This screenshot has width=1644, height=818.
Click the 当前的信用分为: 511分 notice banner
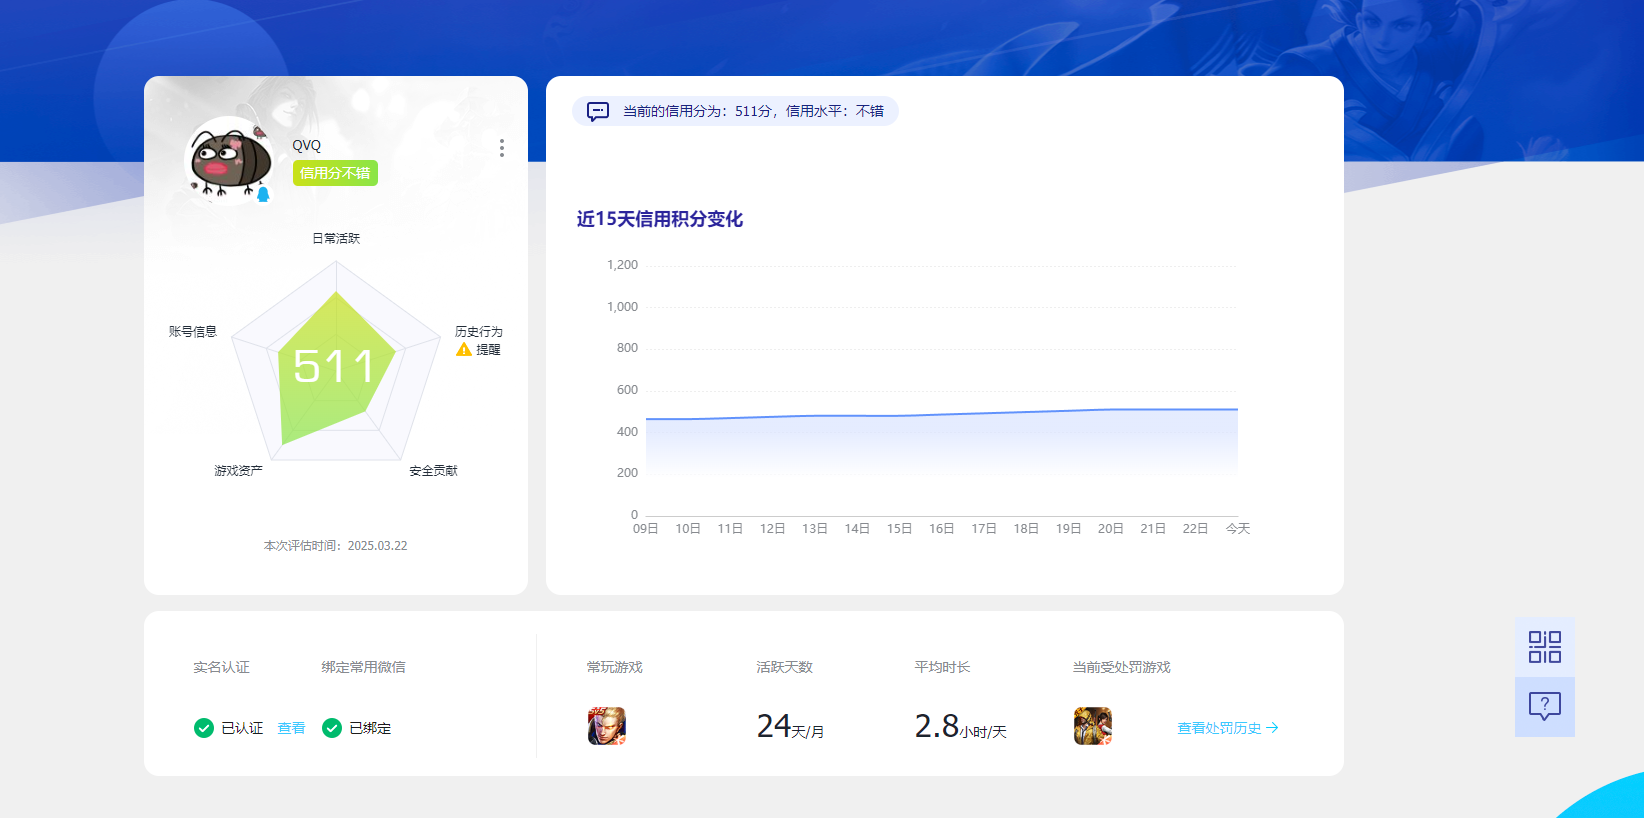pyautogui.click(x=735, y=111)
